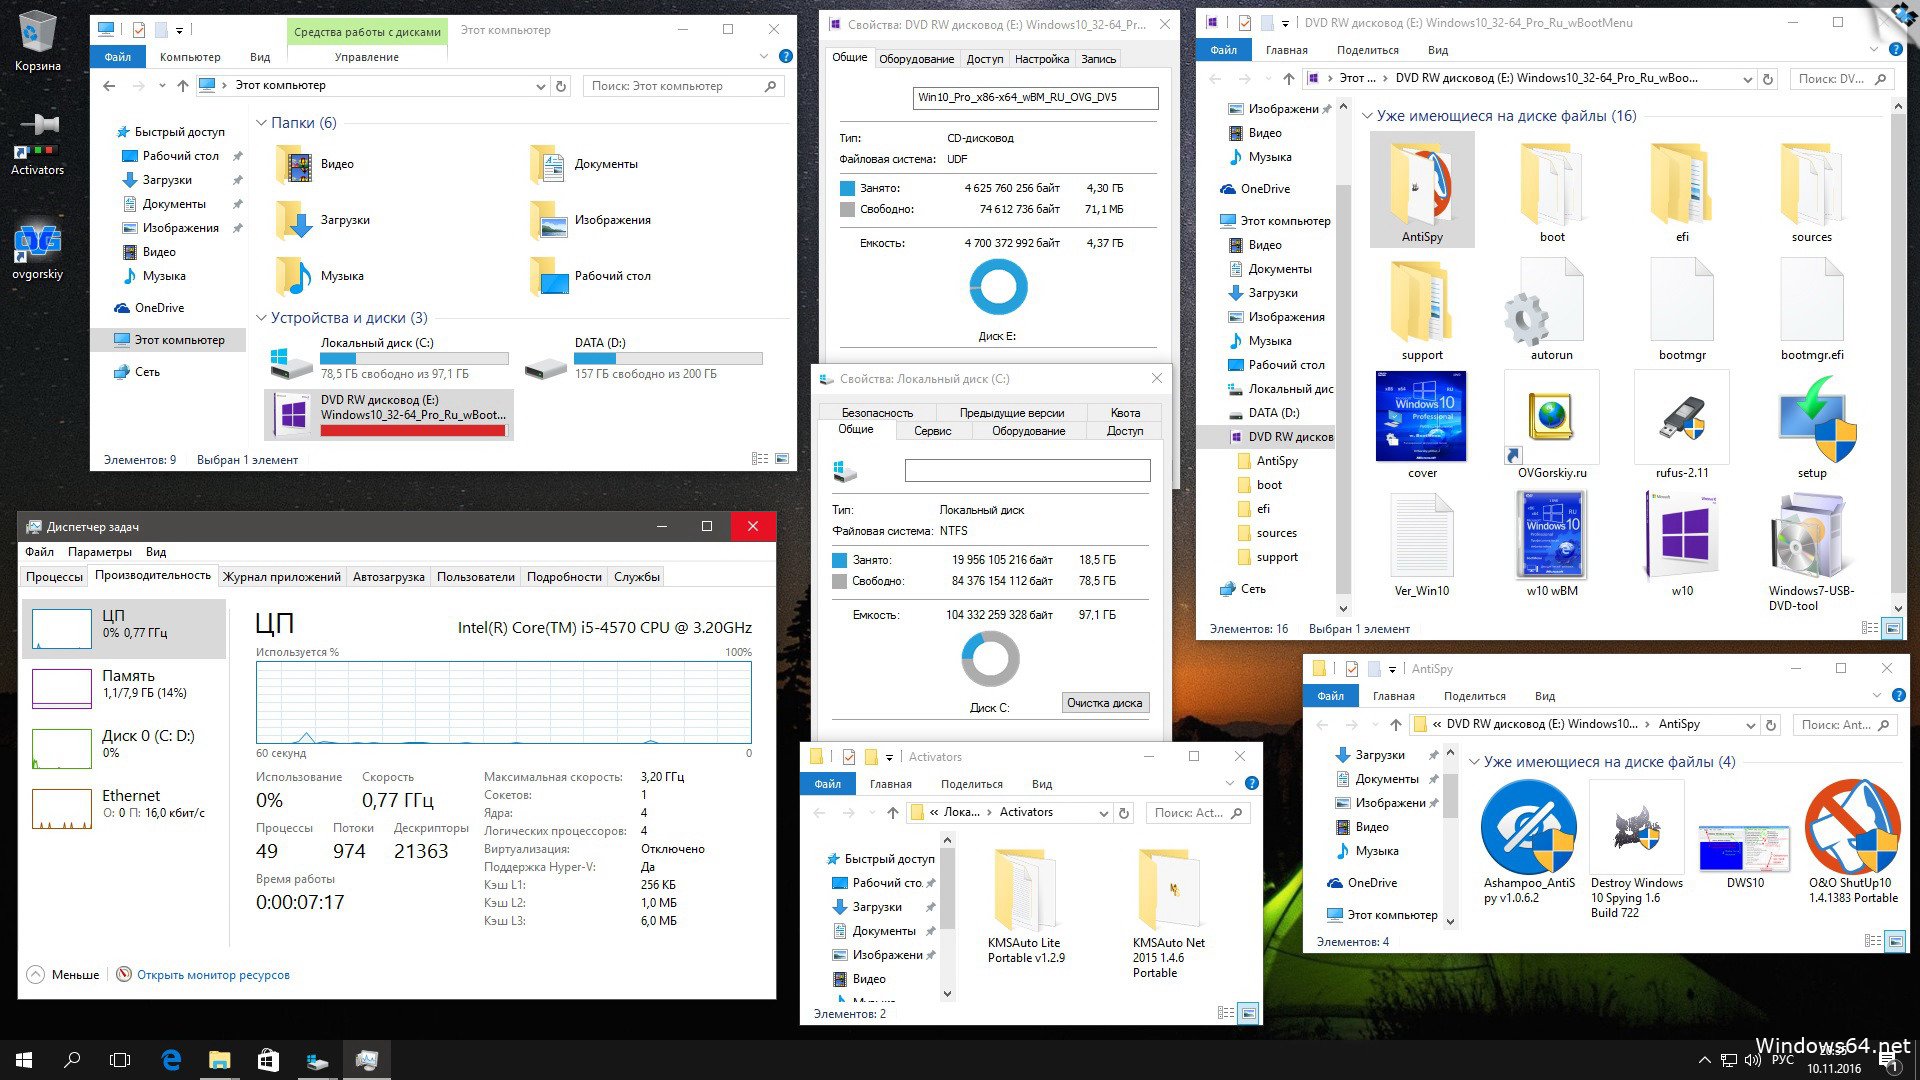Select Destroy Windows 10 Spying icon
The image size is (1920, 1080).
[1637, 849]
